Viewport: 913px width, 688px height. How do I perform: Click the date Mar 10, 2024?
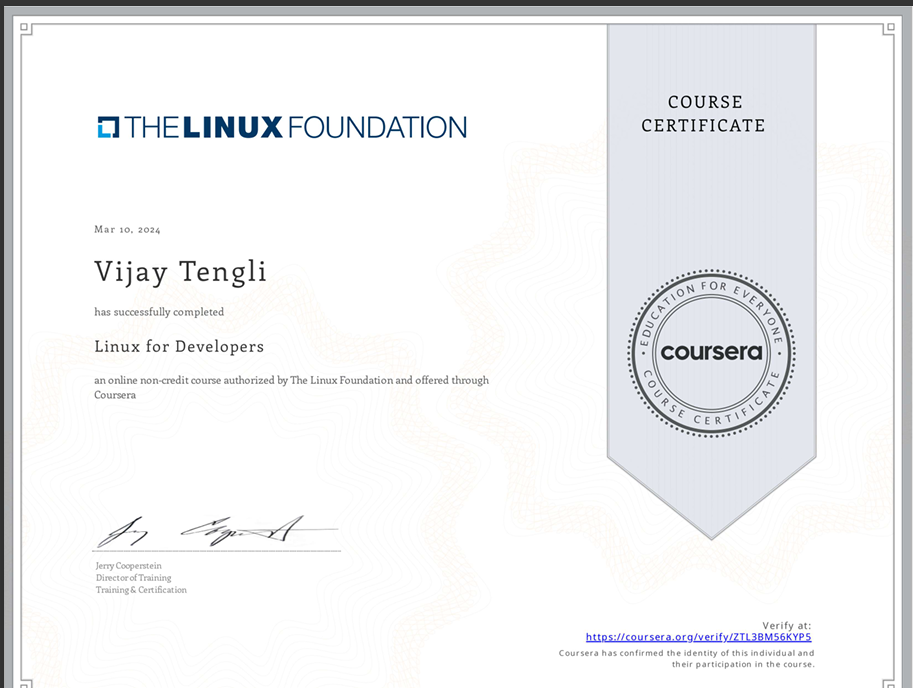coord(127,230)
